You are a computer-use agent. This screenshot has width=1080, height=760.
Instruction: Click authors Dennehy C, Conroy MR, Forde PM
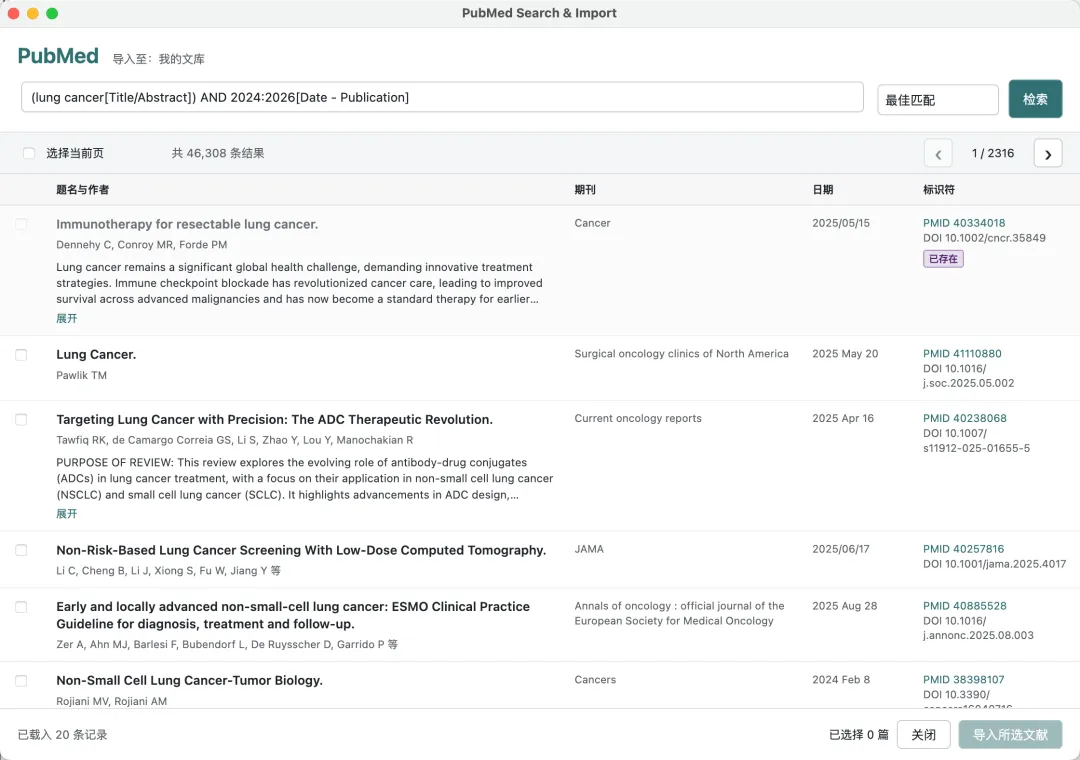point(141,245)
